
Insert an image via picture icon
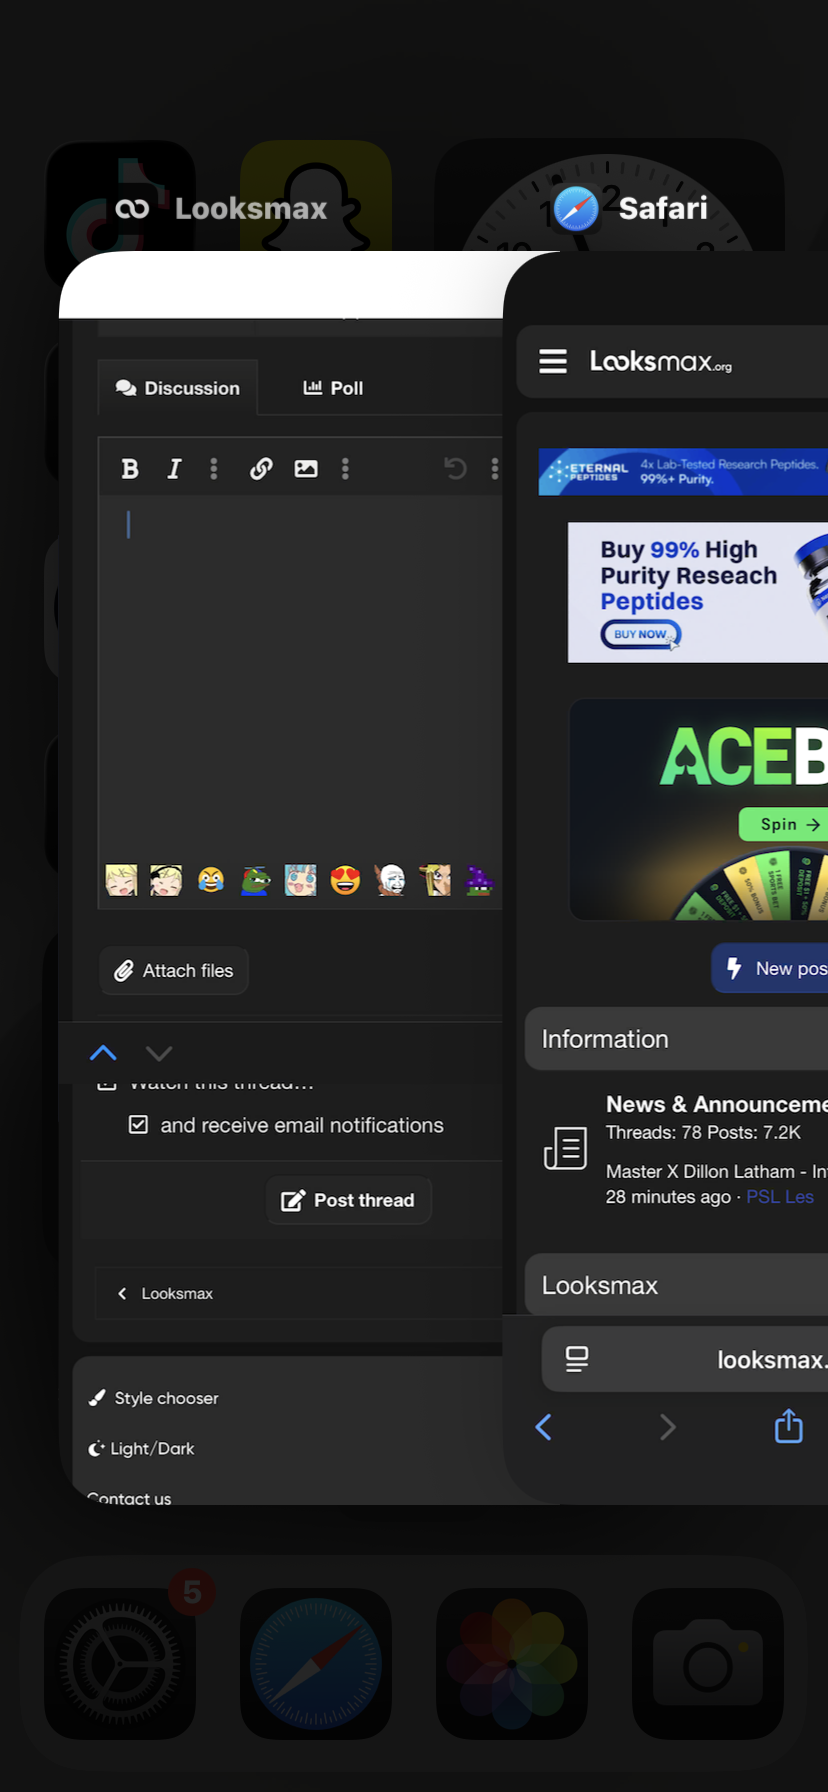point(306,469)
